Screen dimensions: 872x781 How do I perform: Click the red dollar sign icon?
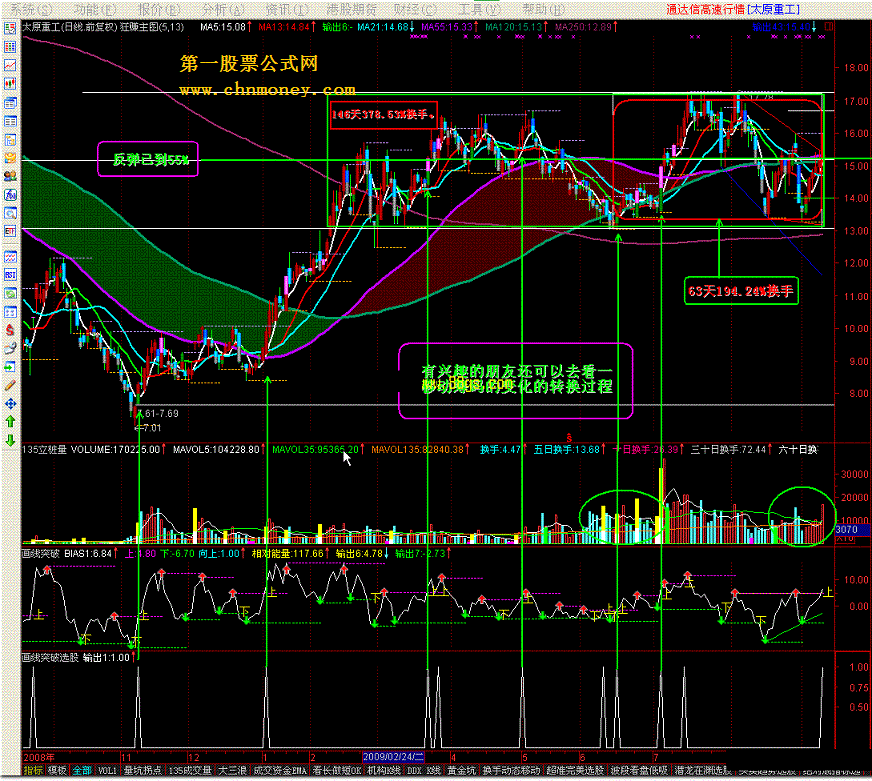(x=10, y=330)
